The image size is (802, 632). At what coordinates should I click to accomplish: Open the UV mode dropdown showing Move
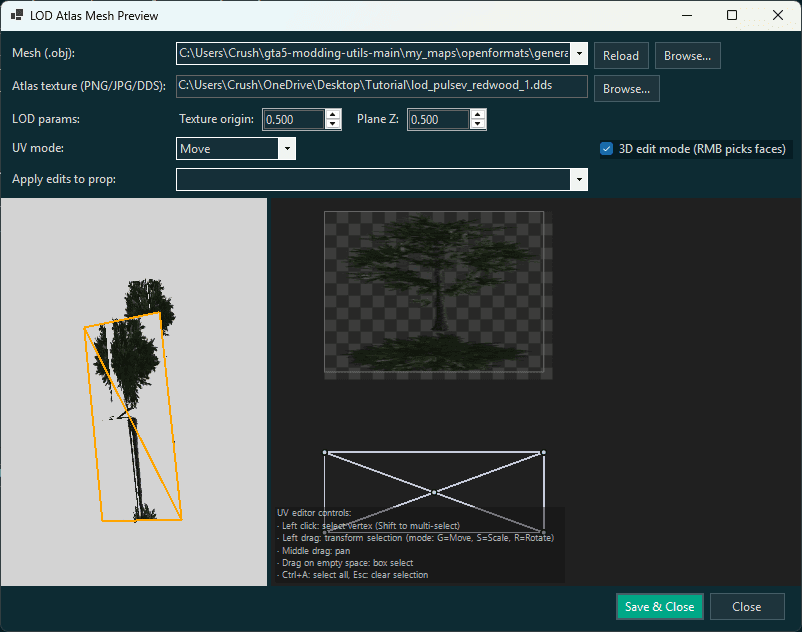(288, 148)
